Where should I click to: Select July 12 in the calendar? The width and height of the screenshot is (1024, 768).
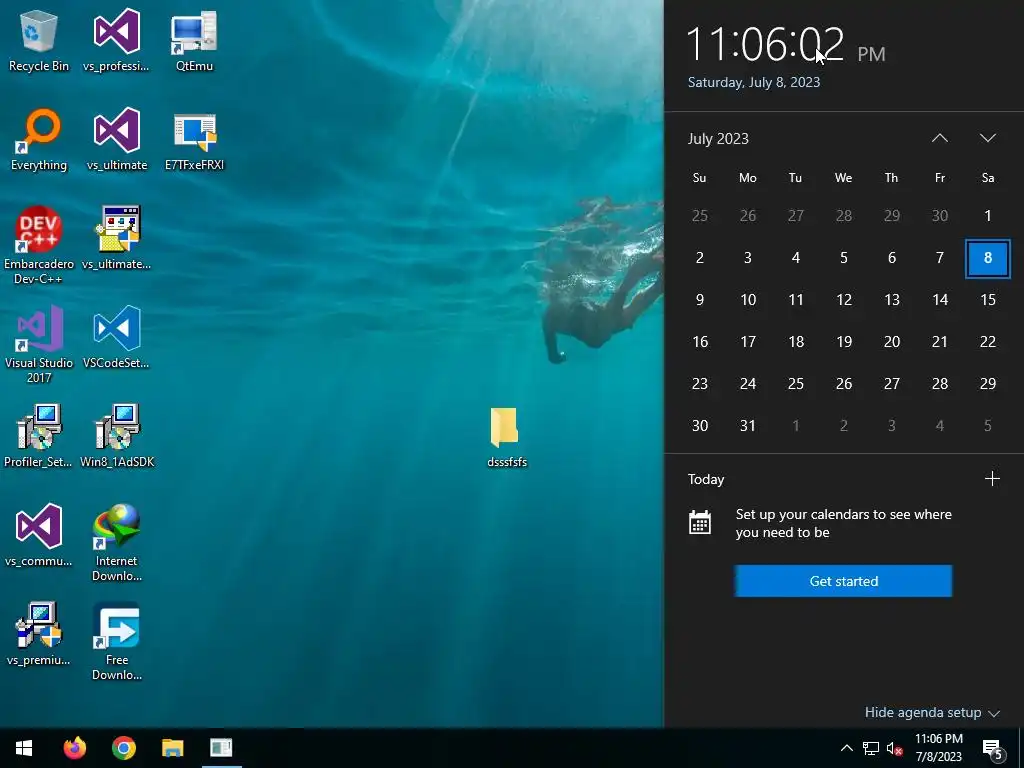[844, 300]
